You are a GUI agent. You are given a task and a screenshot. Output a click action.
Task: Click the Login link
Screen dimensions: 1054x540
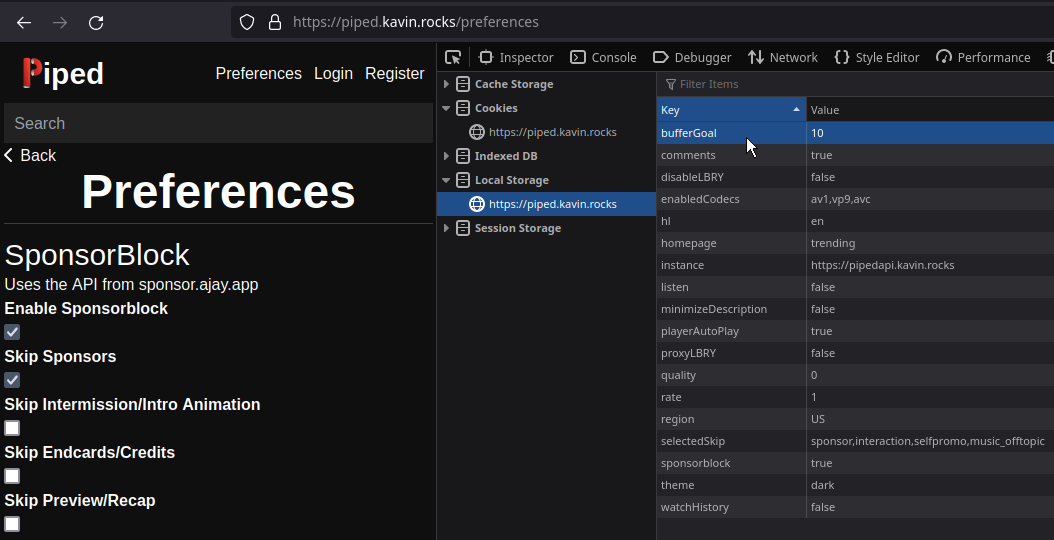[333, 73]
